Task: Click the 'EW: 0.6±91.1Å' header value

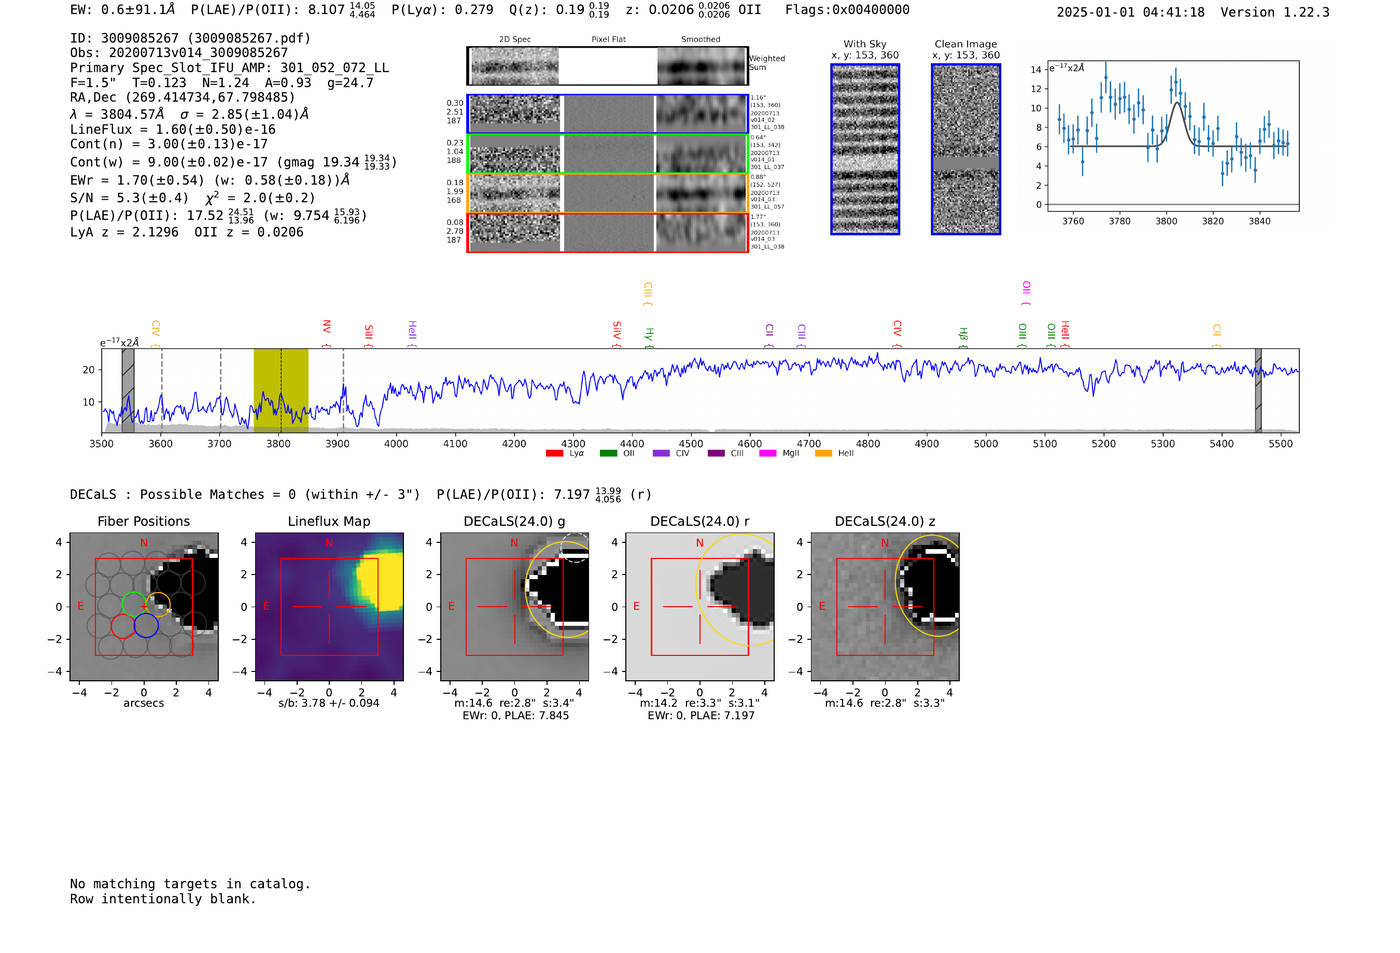Action: [122, 9]
